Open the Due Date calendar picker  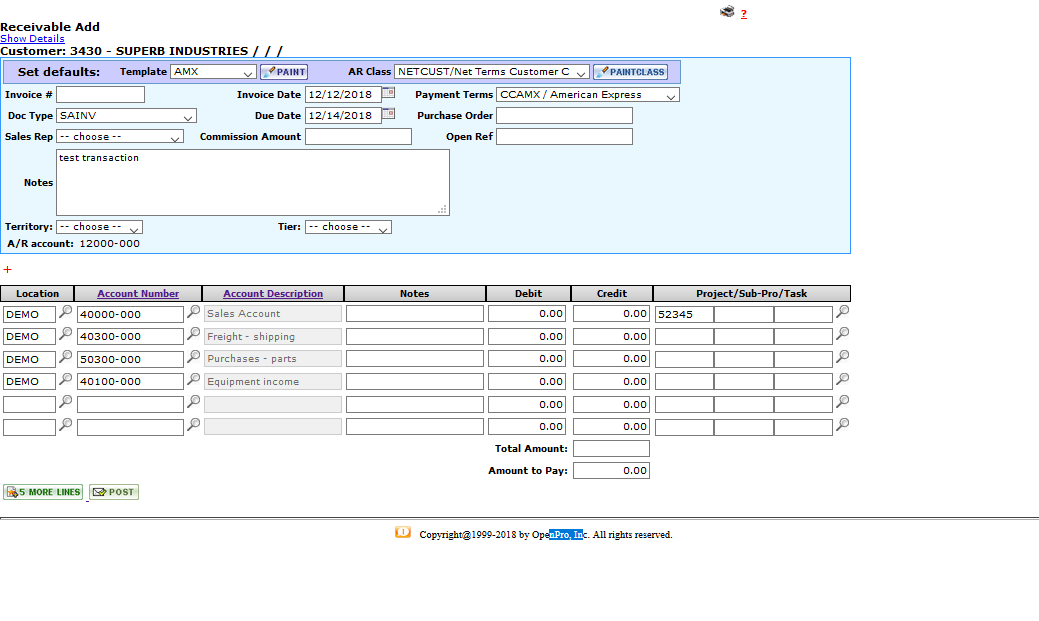point(389,114)
